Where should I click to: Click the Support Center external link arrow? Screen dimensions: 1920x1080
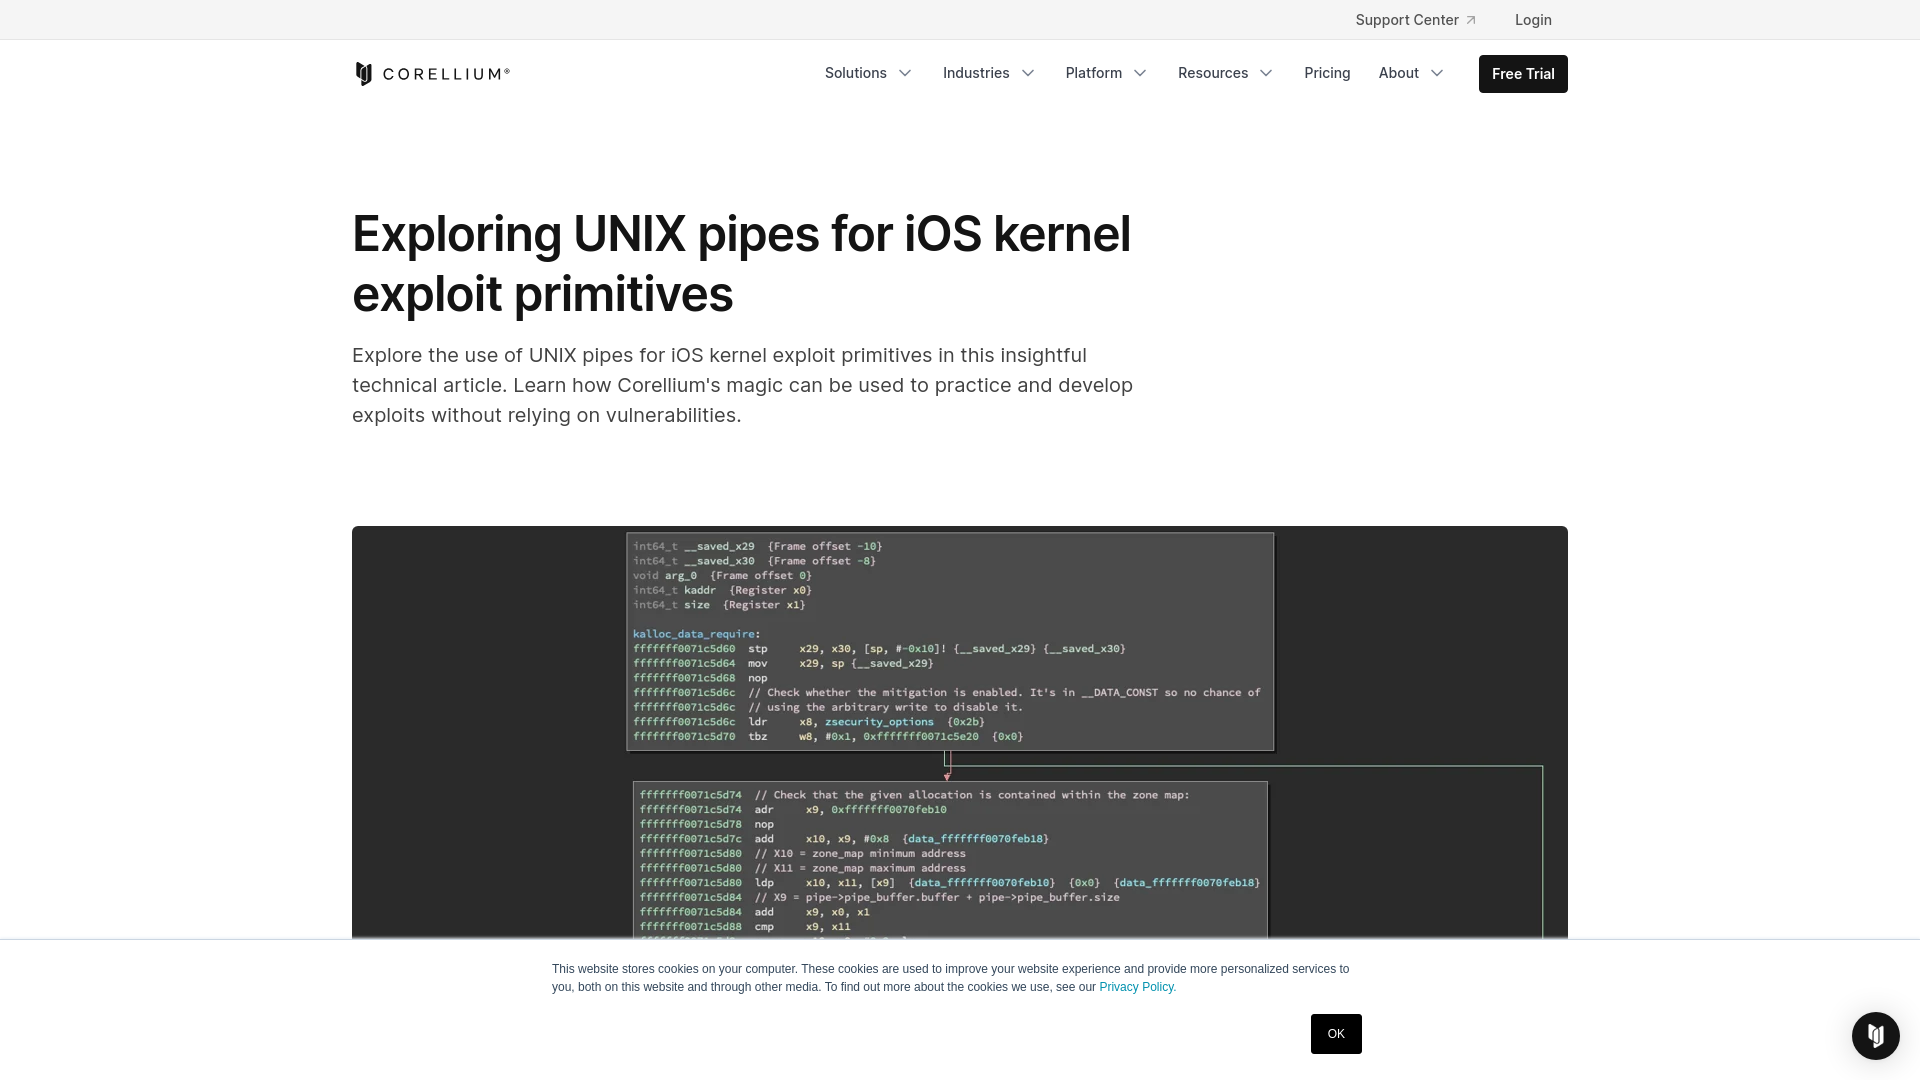point(1471,20)
